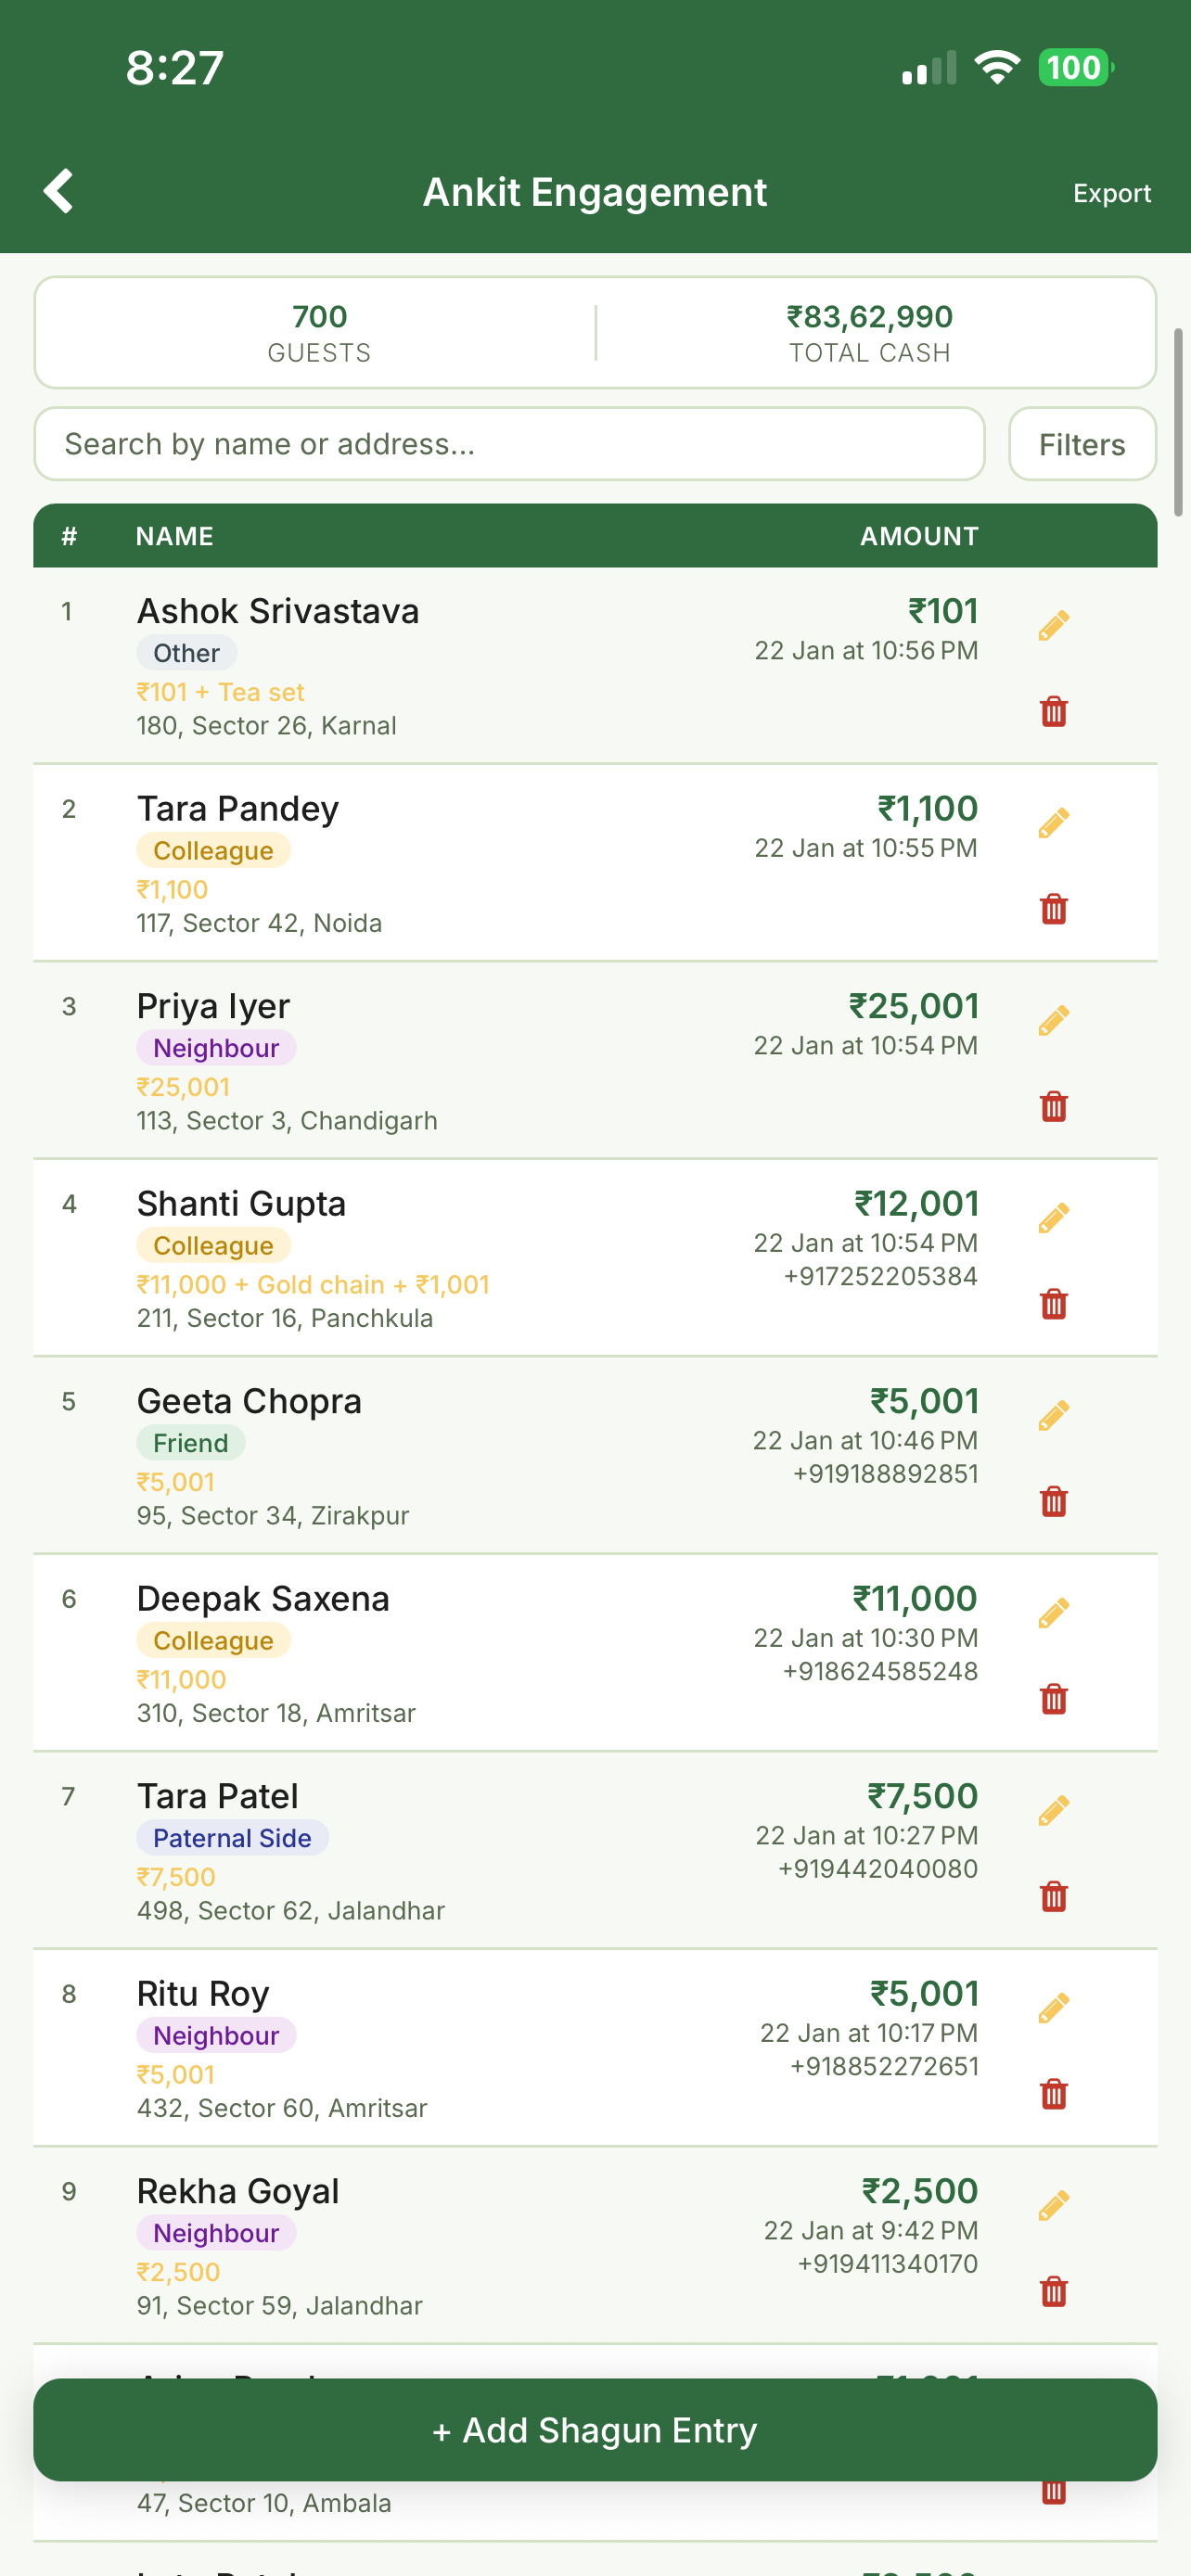Tap the back arrow icon
Screen dimensions: 1191x2576
click(59, 191)
